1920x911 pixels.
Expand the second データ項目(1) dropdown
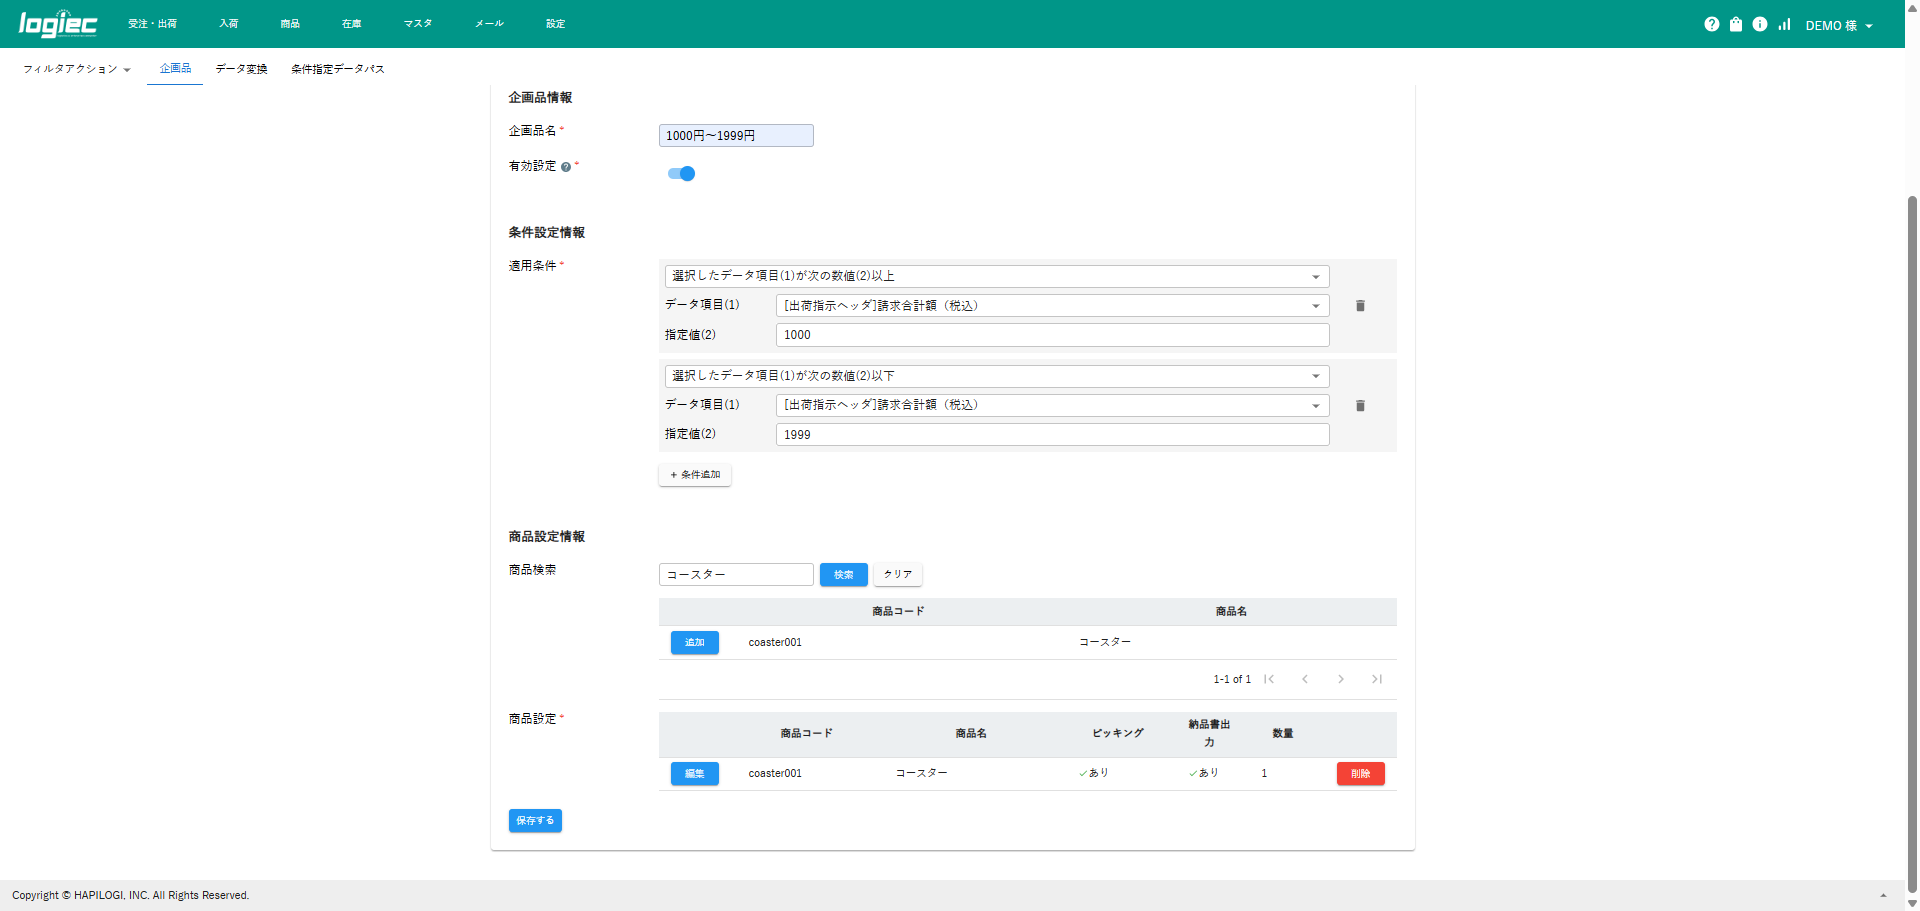click(x=1052, y=405)
